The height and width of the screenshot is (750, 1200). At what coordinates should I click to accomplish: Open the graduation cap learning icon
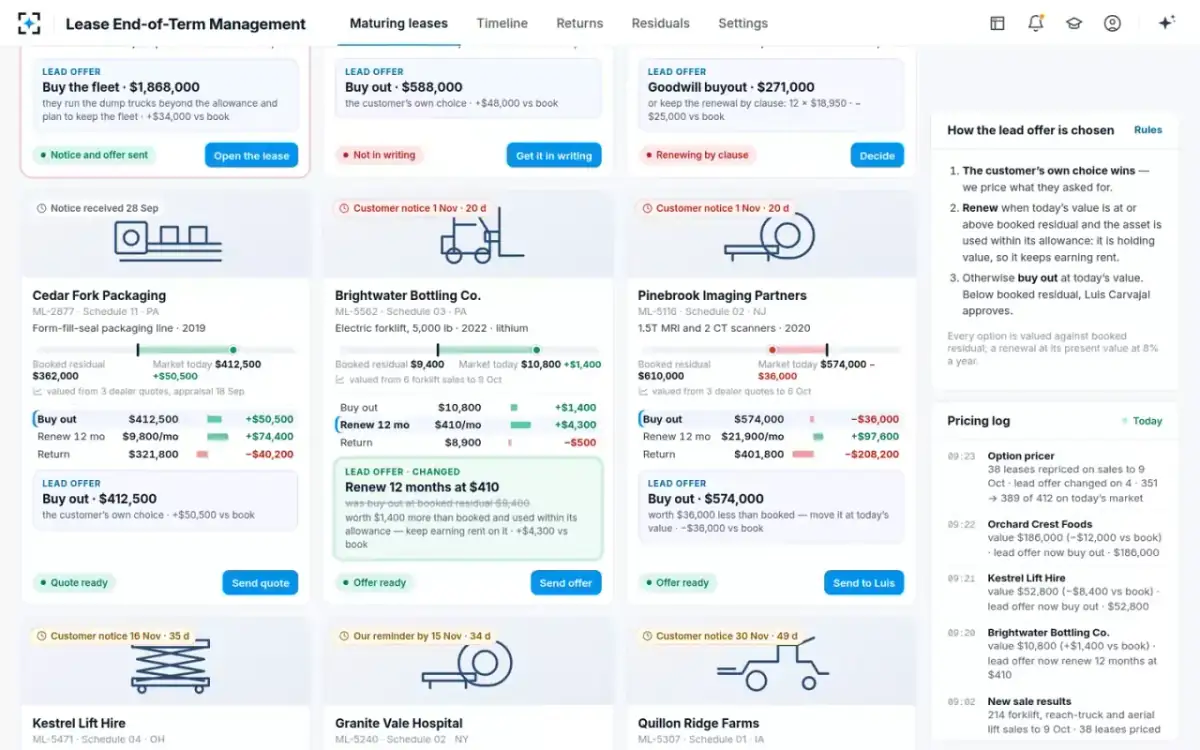point(1074,23)
